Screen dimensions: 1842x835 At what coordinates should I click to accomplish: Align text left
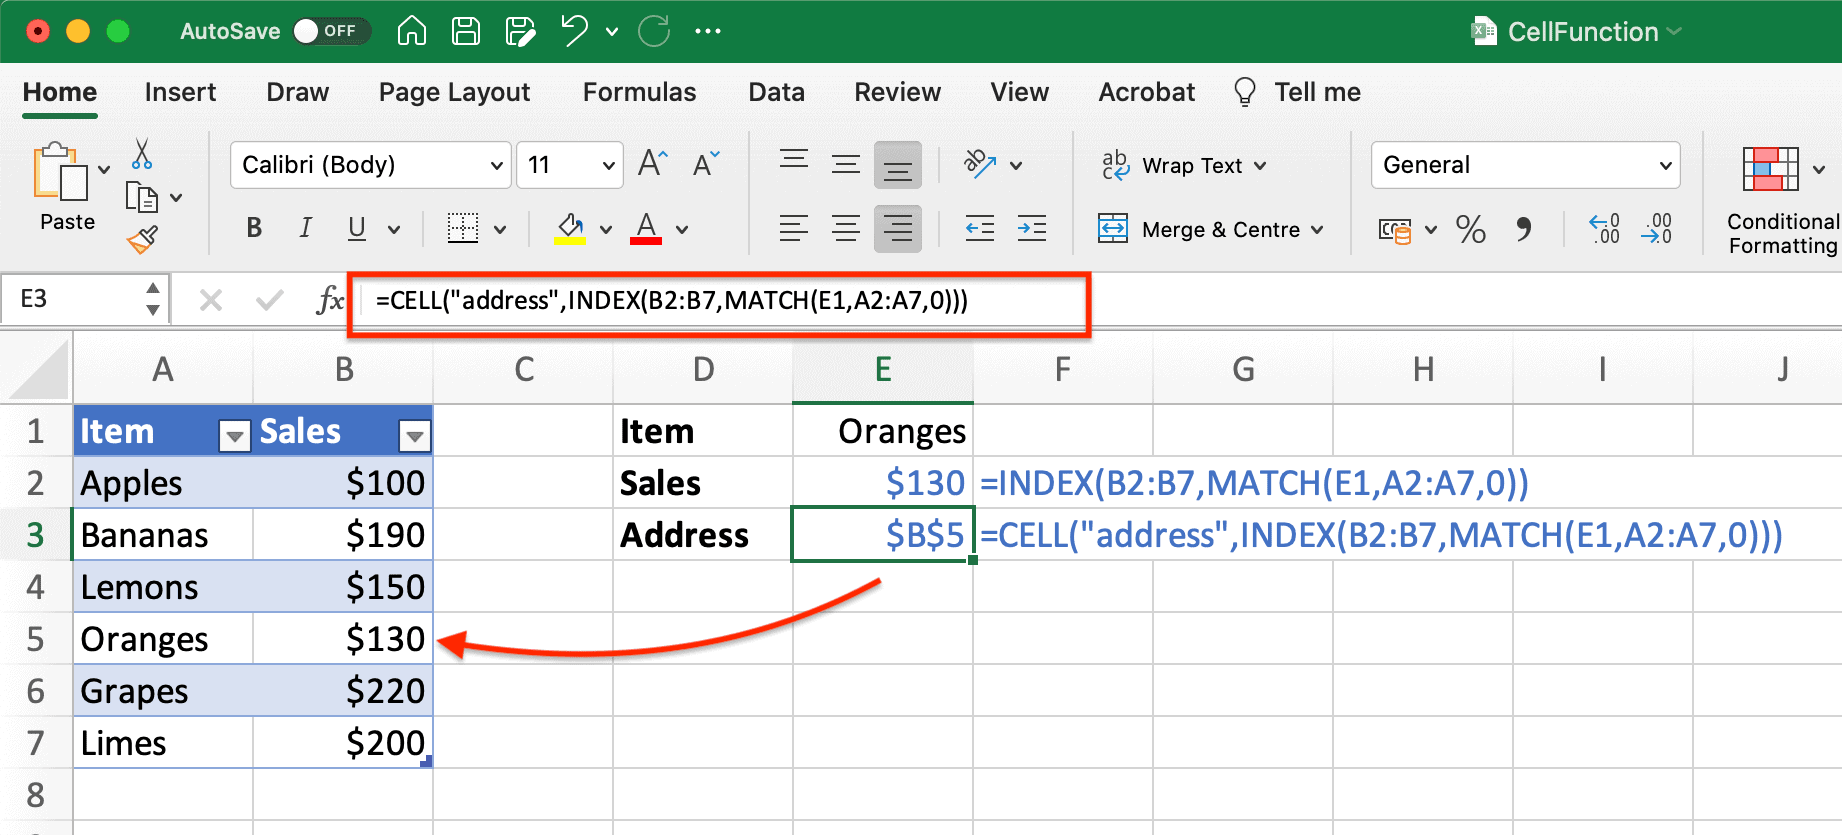pyautogui.click(x=794, y=229)
